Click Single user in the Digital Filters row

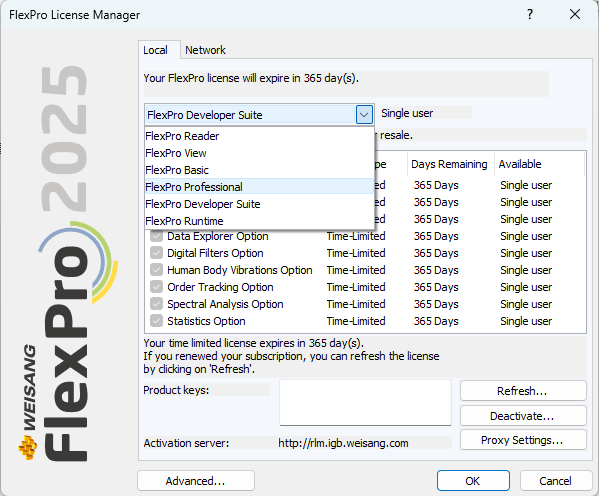(526, 253)
